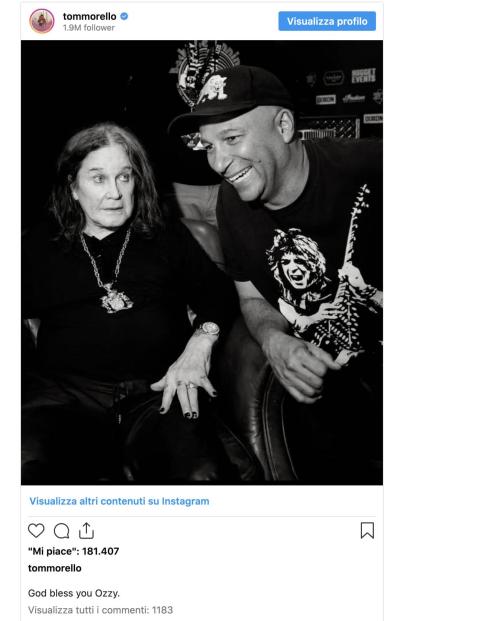This screenshot has height=621, width=503.
Task: Click the Visualizza profilo button
Action: point(327,21)
